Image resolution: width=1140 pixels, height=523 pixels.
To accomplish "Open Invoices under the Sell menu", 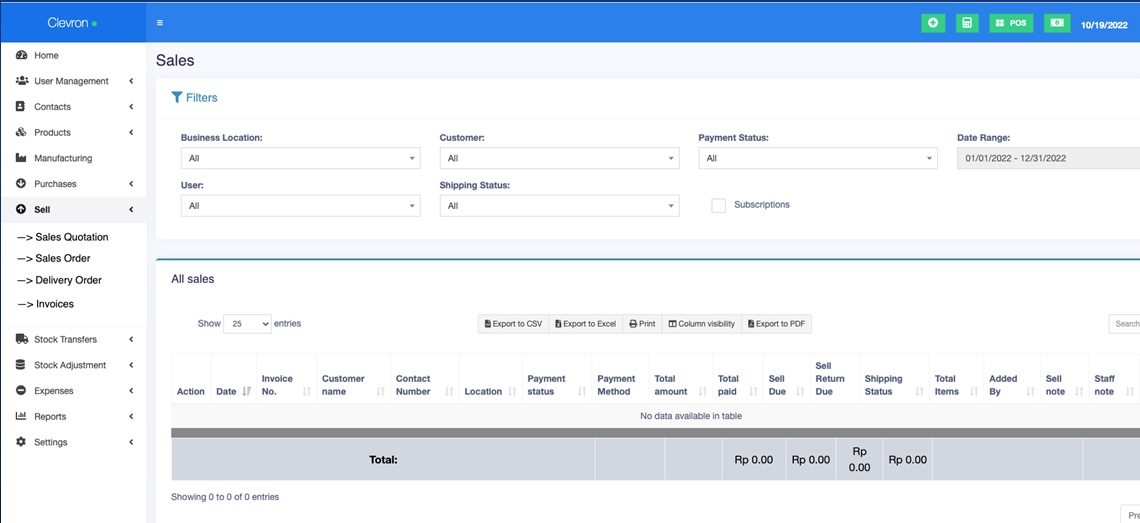I will pyautogui.click(x=54, y=304).
